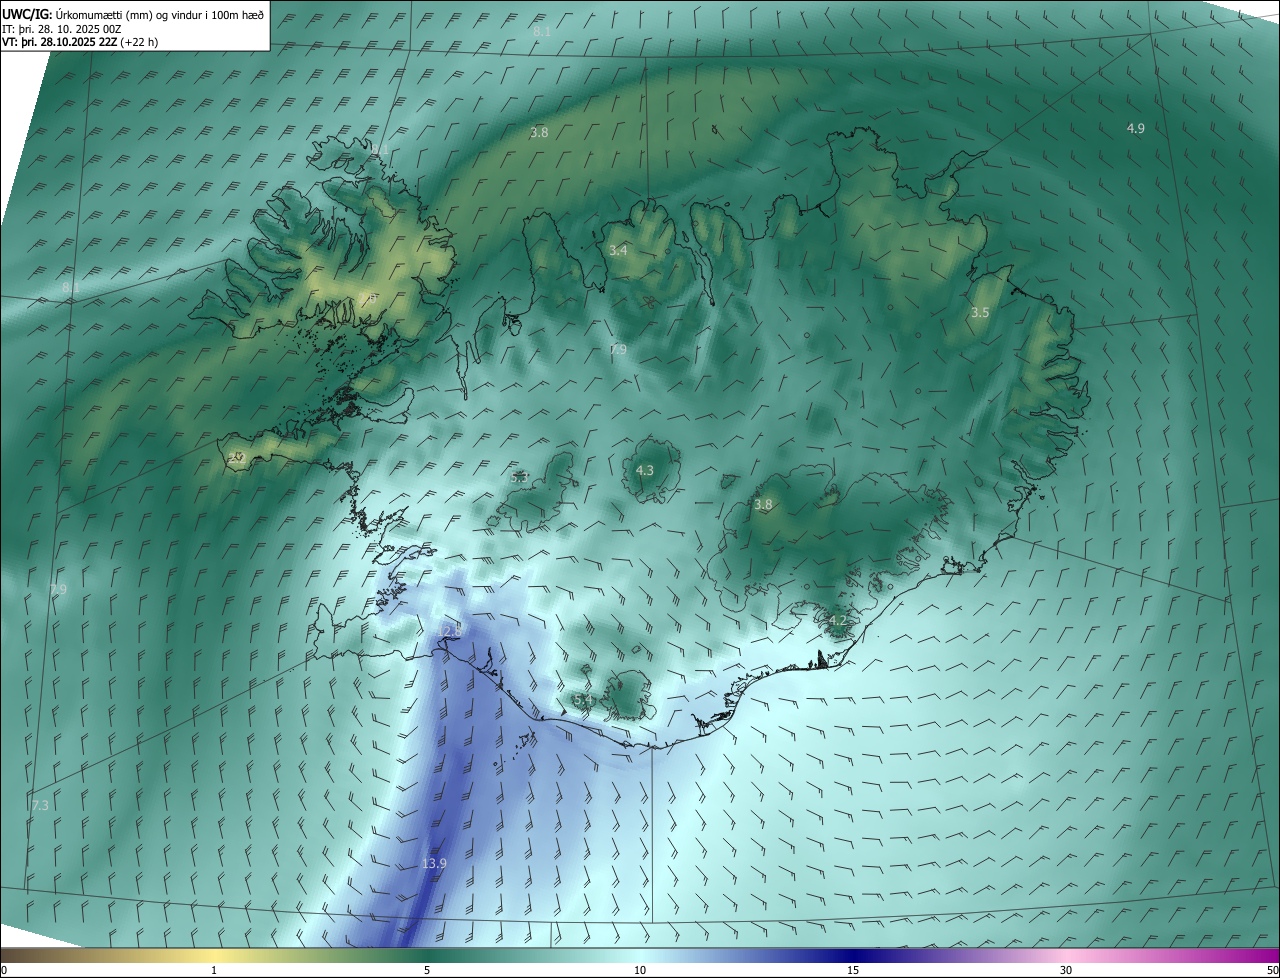Click the valid time 'VT: þri. 28.10.2025 22Z'
The height and width of the screenshot is (978, 1280).
click(x=59, y=42)
